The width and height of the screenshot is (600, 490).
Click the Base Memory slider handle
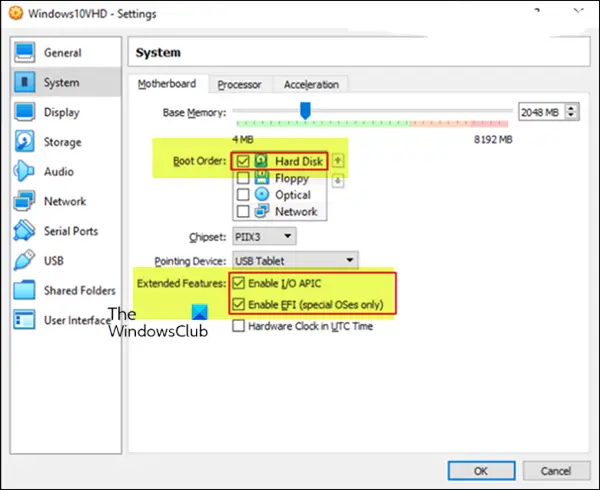pyautogui.click(x=305, y=111)
